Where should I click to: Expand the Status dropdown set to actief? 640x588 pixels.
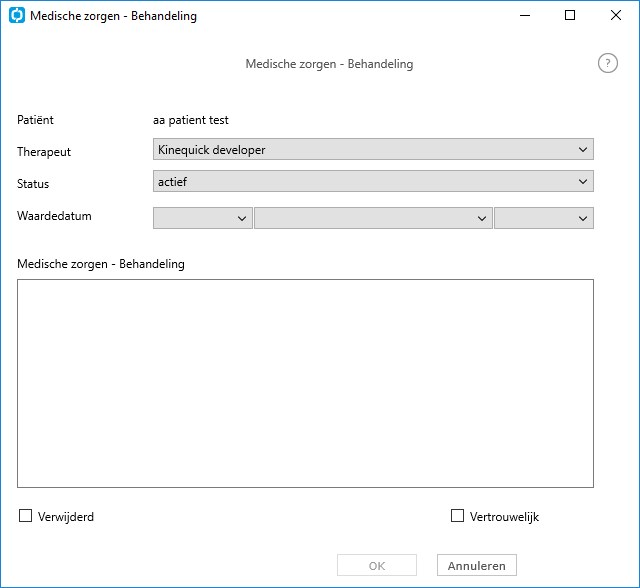click(x=373, y=181)
